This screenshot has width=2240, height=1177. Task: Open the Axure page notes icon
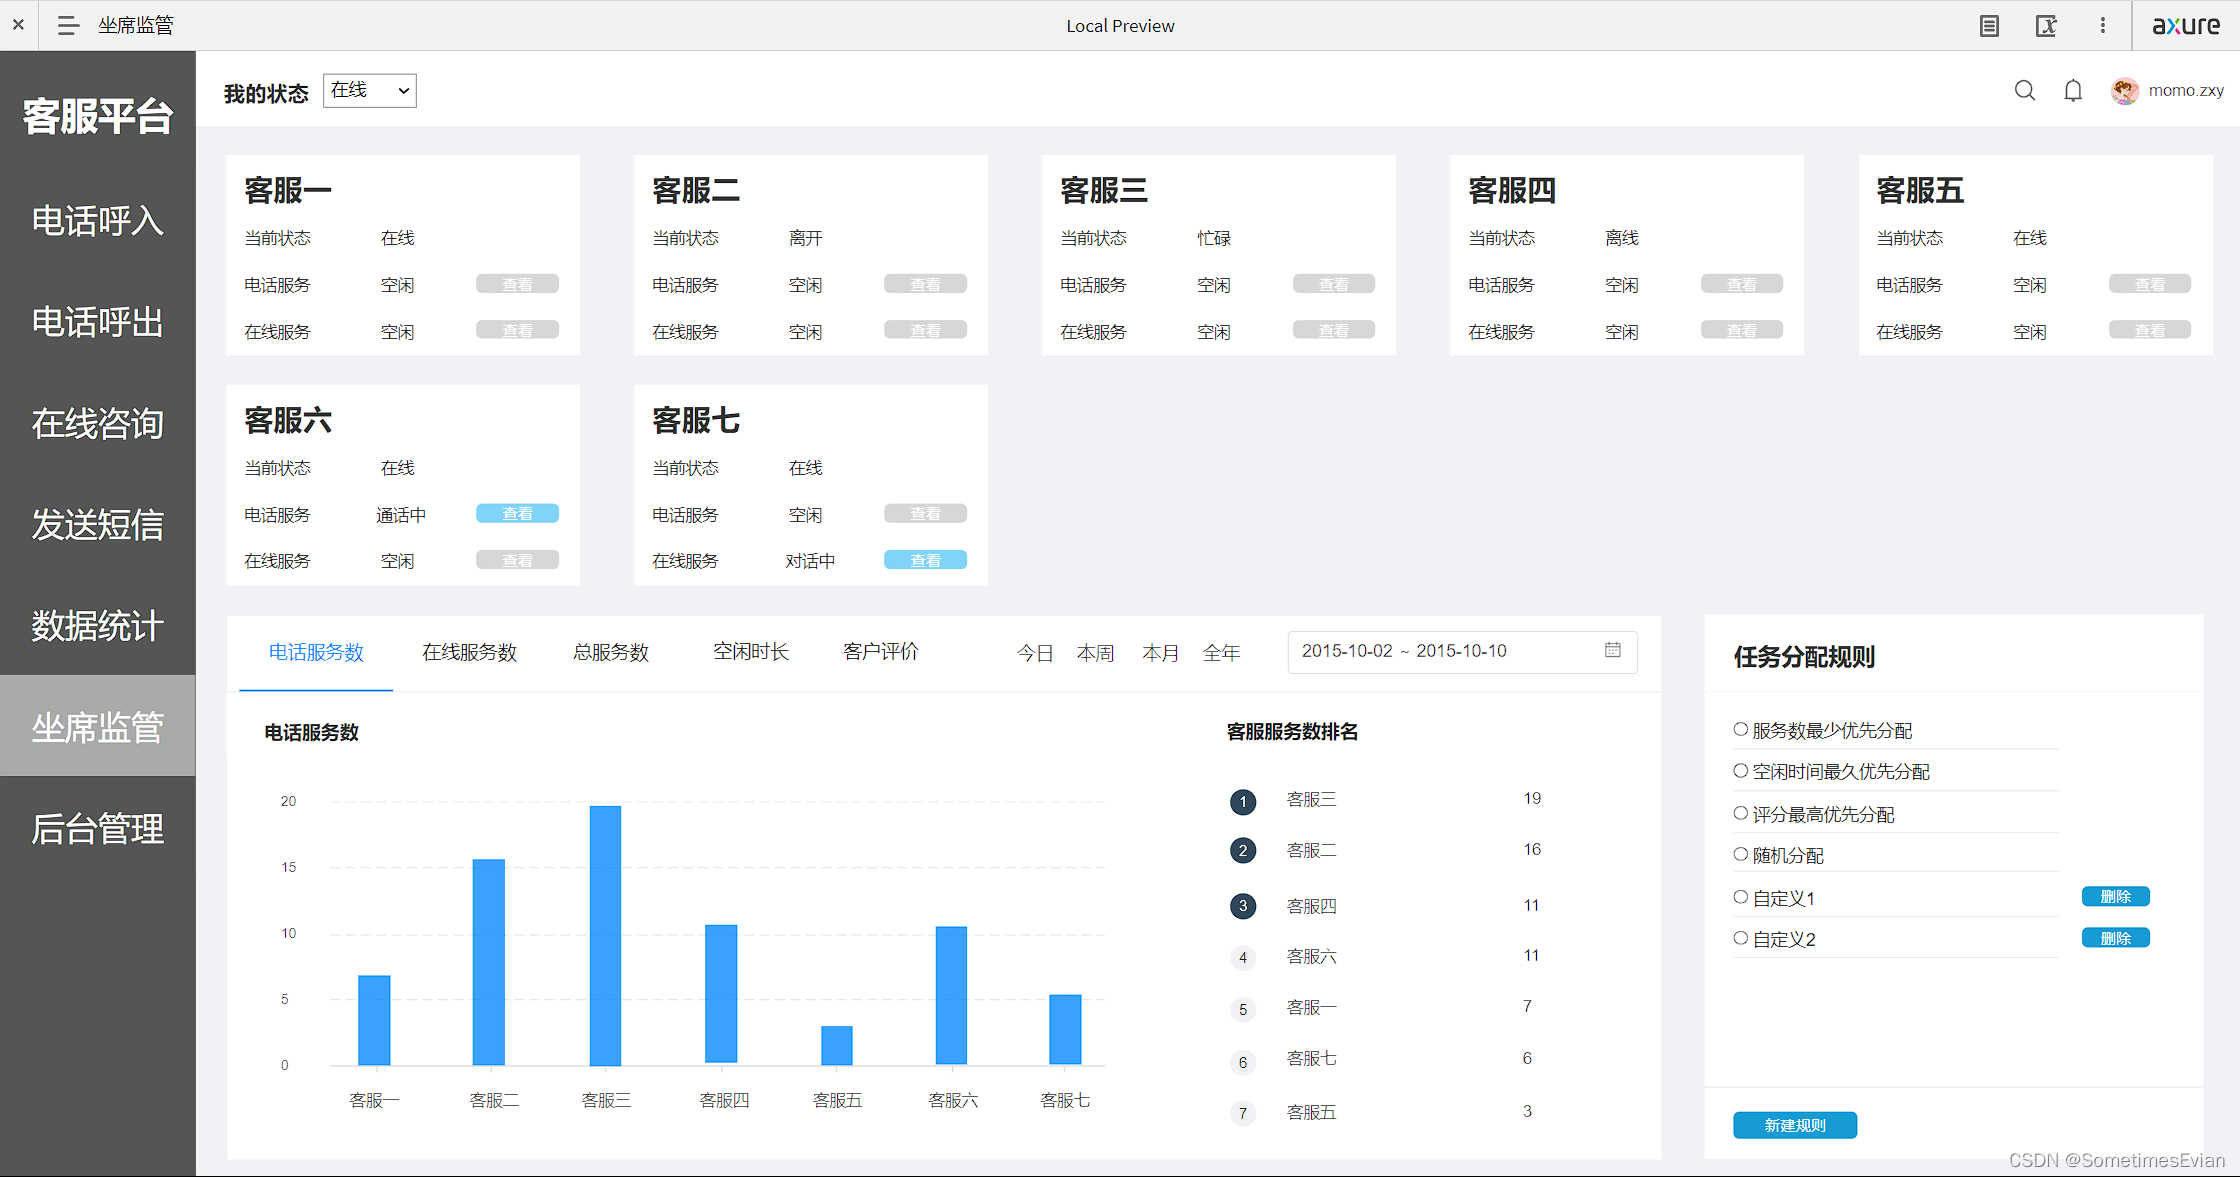tap(1989, 26)
